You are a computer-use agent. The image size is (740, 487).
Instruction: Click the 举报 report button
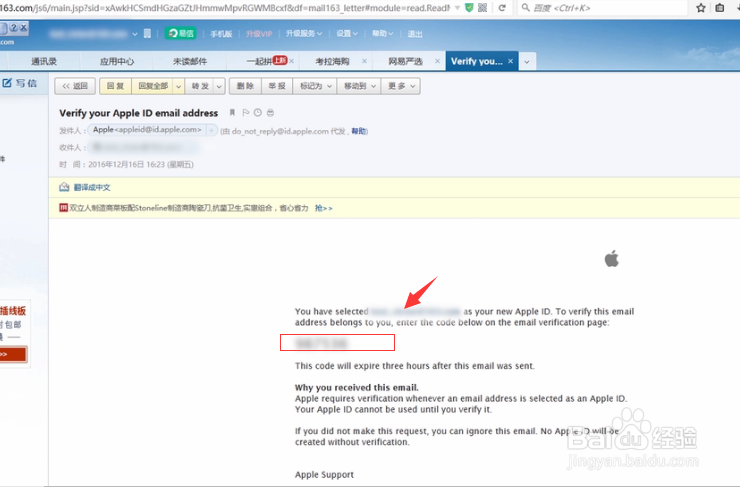[277, 86]
